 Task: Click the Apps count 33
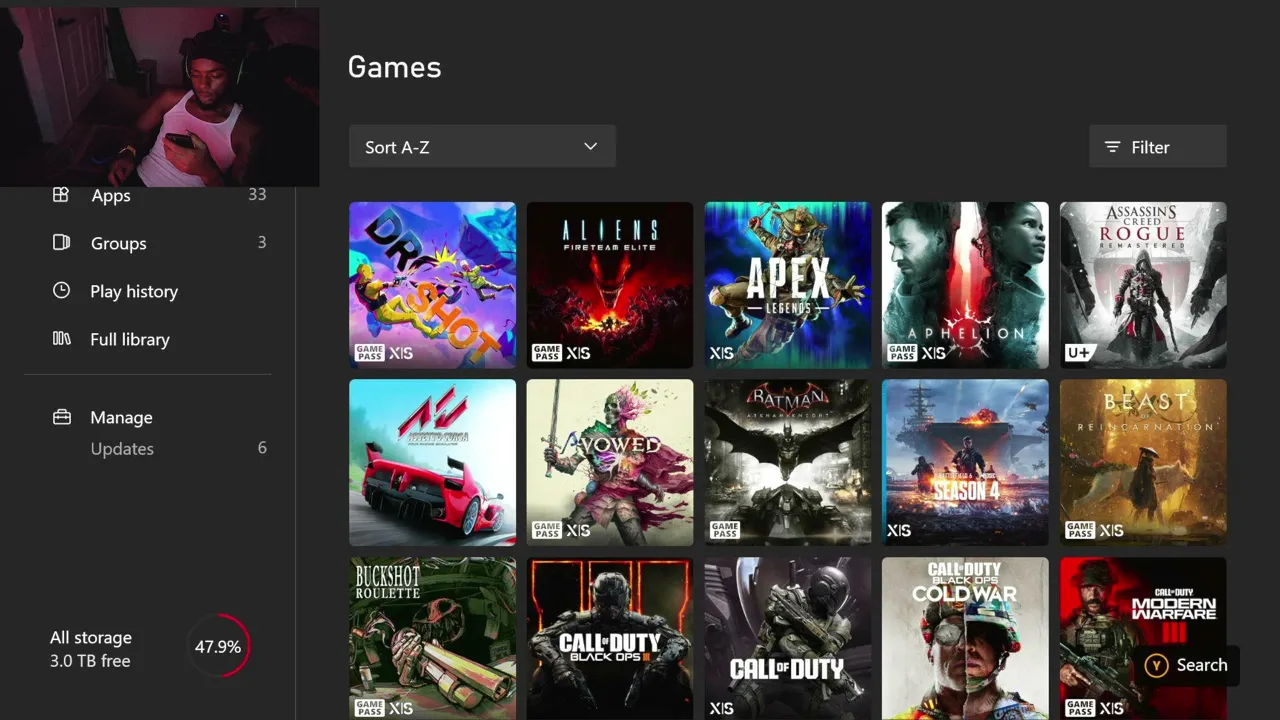(x=257, y=195)
